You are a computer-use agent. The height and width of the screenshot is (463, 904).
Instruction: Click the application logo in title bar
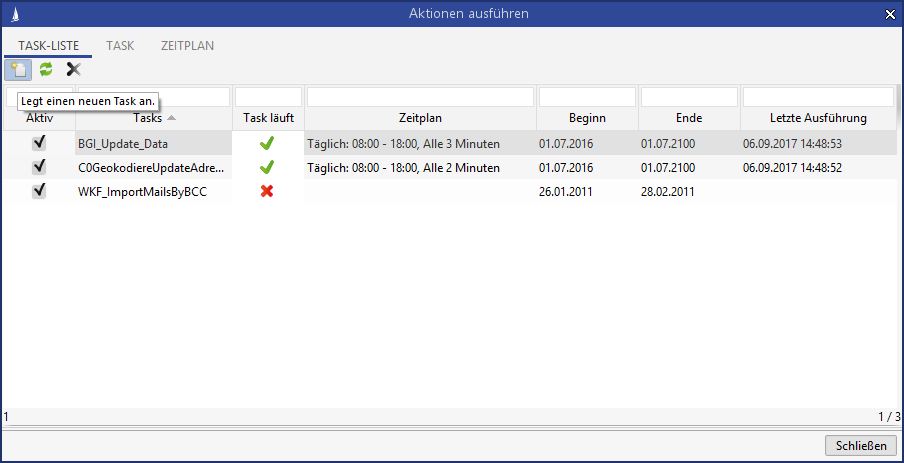click(13, 13)
